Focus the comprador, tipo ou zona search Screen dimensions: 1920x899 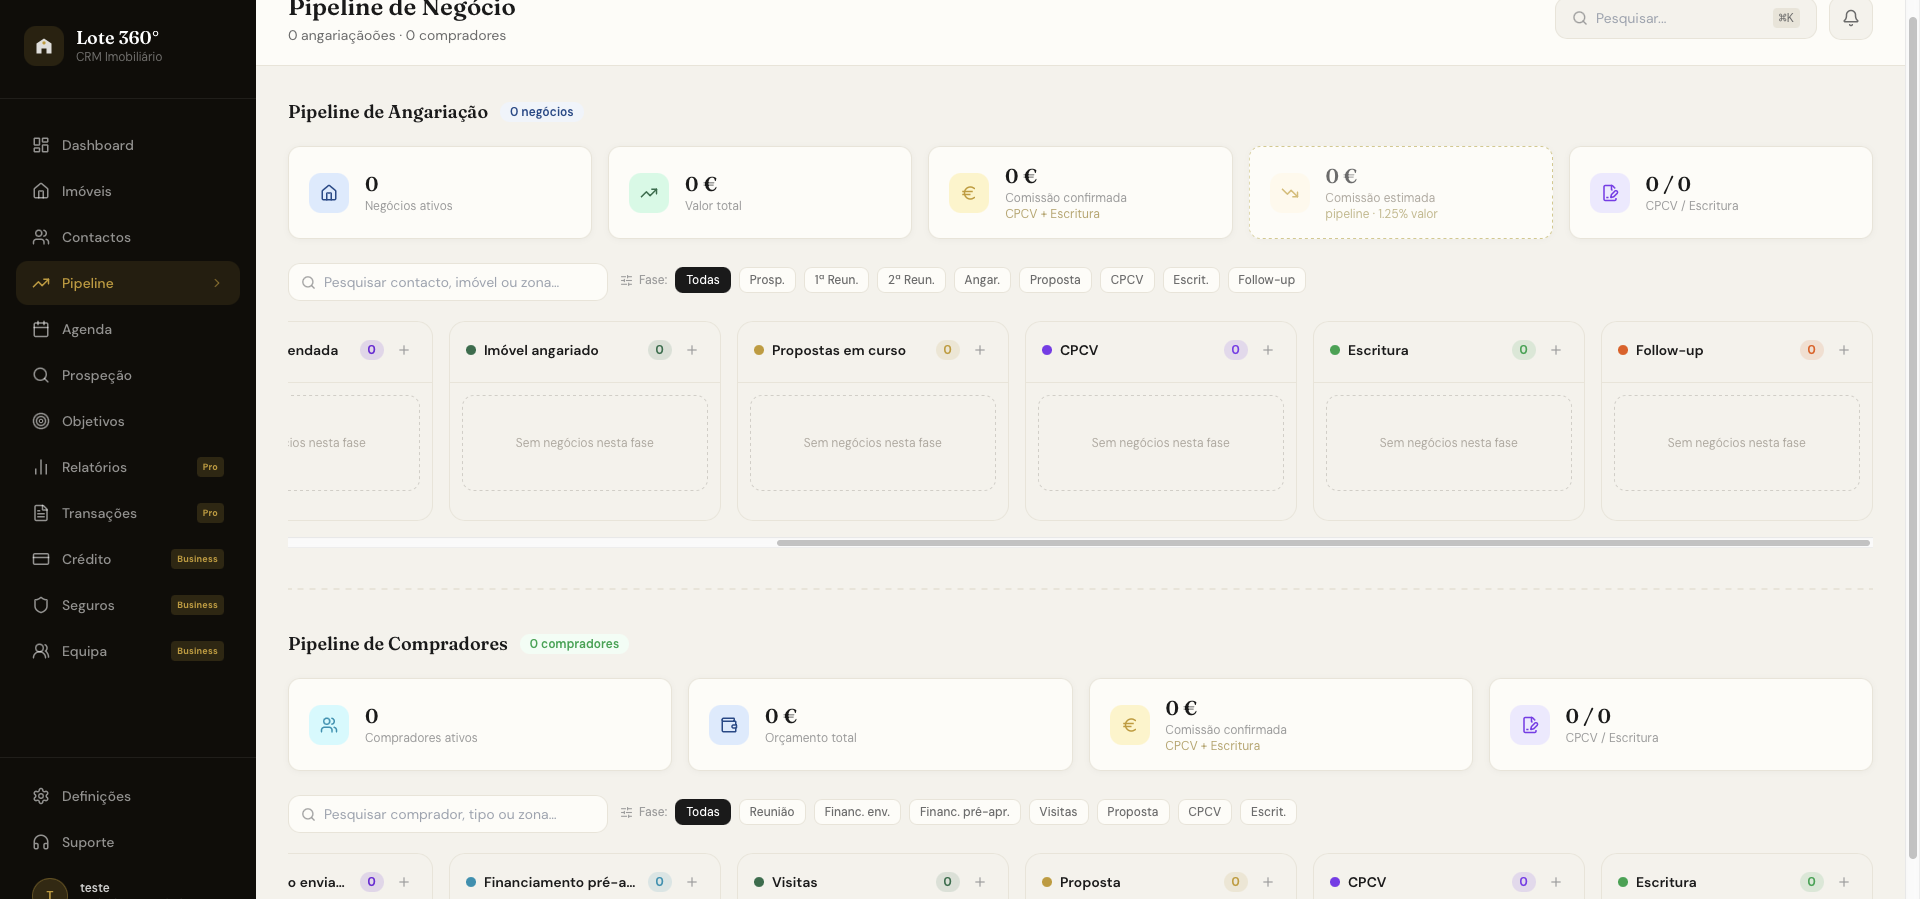click(x=448, y=814)
